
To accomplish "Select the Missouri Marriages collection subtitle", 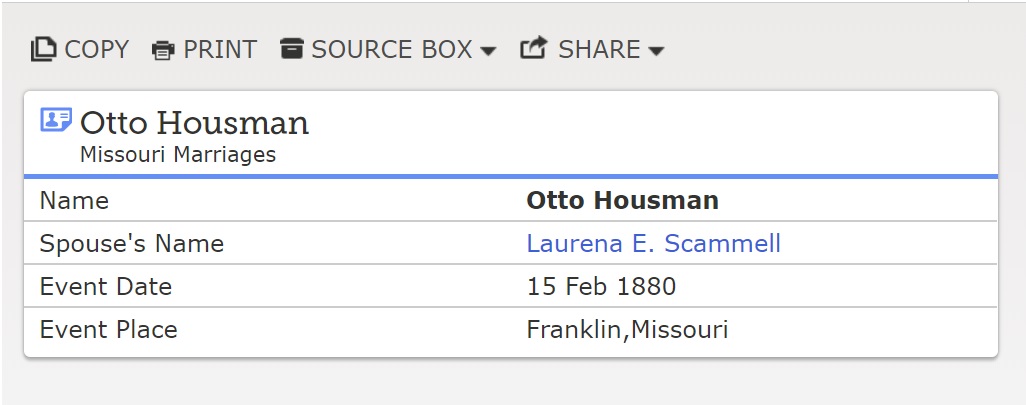I will click(177, 155).
